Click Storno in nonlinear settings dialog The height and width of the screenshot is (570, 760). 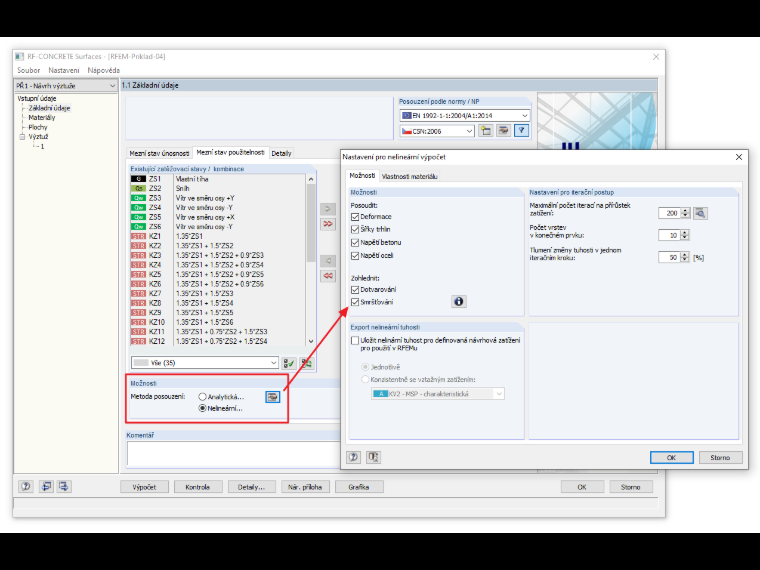point(720,458)
